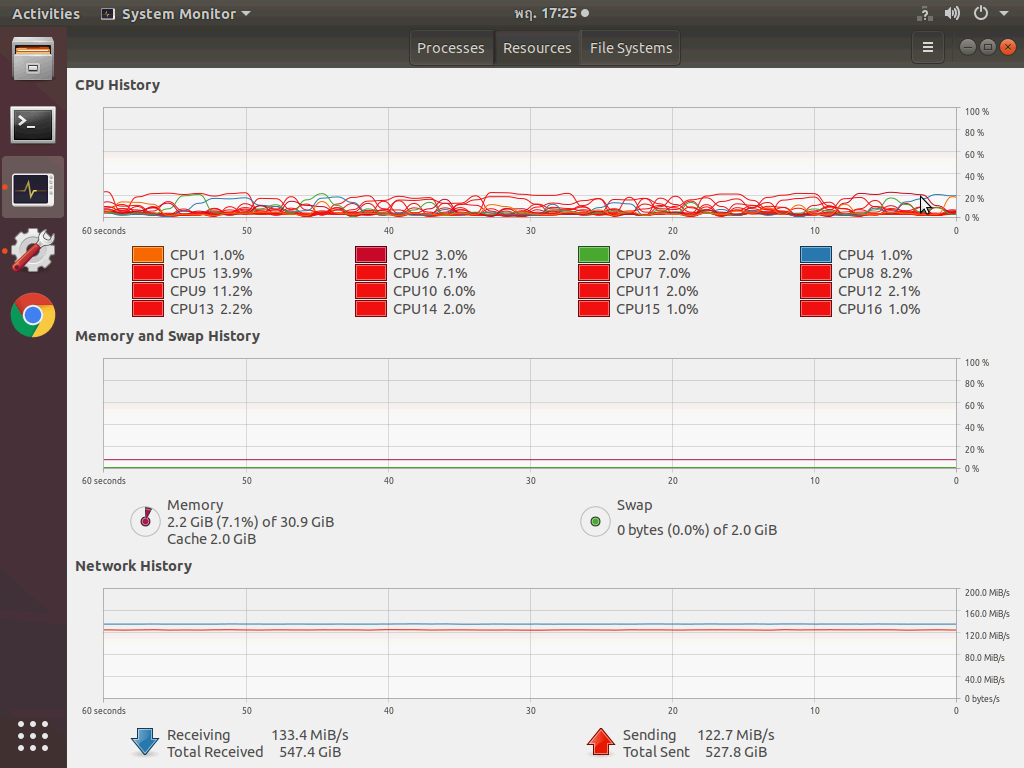Open the system menu arrow in top bar

(x=1004, y=13)
